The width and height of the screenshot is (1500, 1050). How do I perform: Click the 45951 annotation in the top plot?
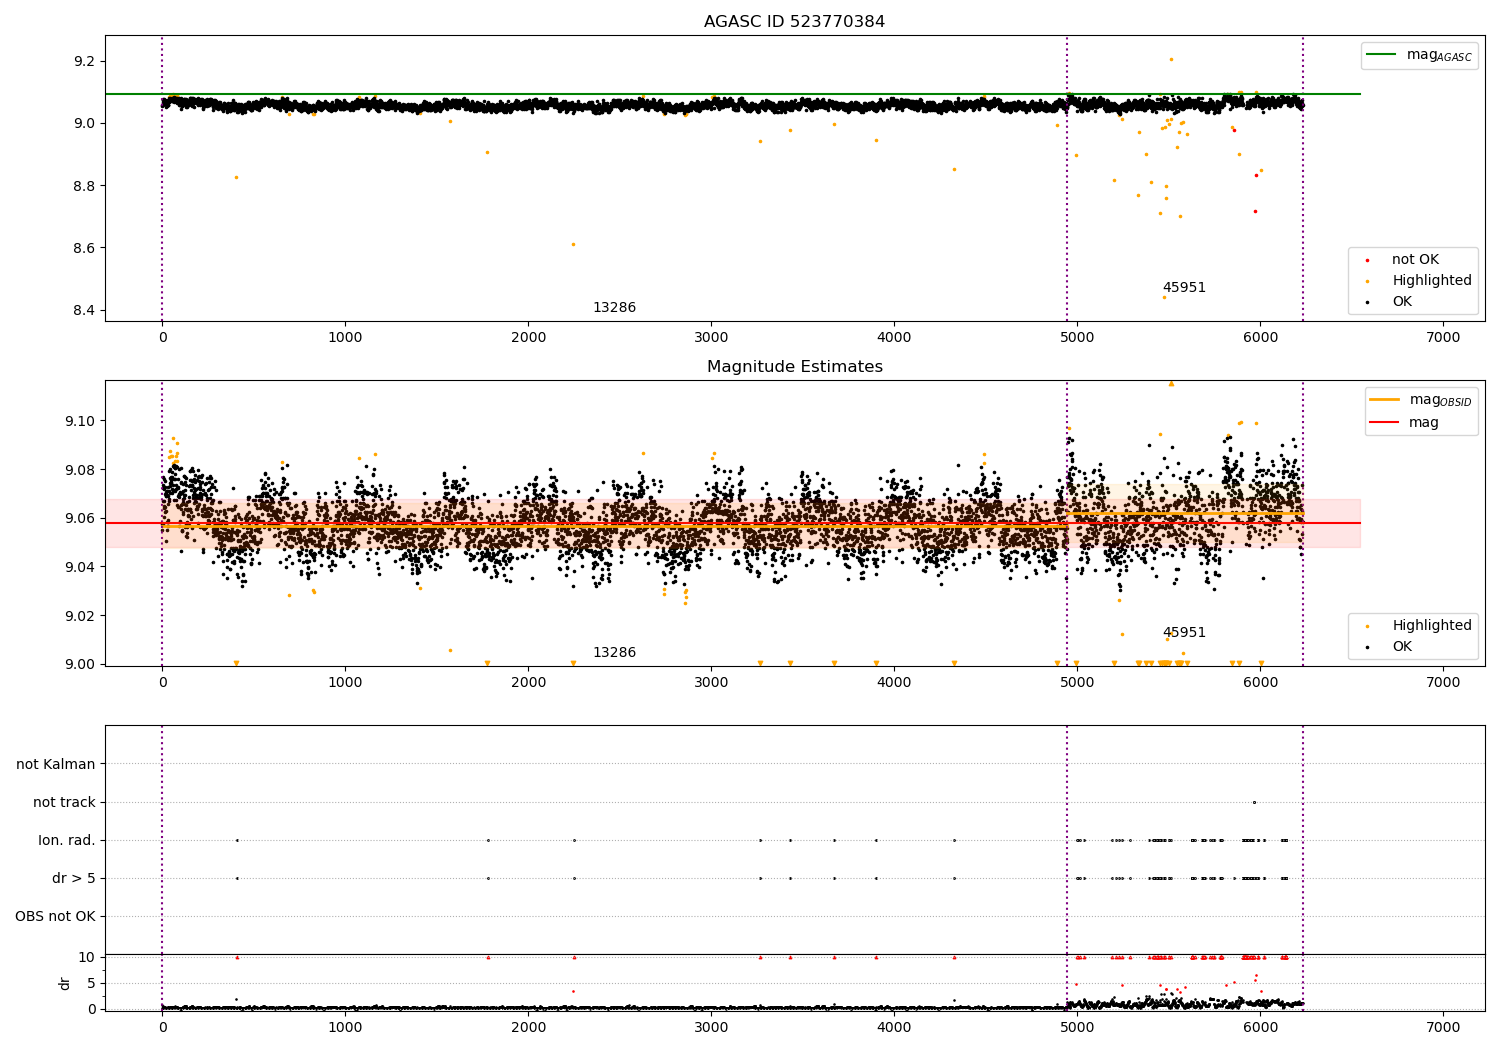1184,288
